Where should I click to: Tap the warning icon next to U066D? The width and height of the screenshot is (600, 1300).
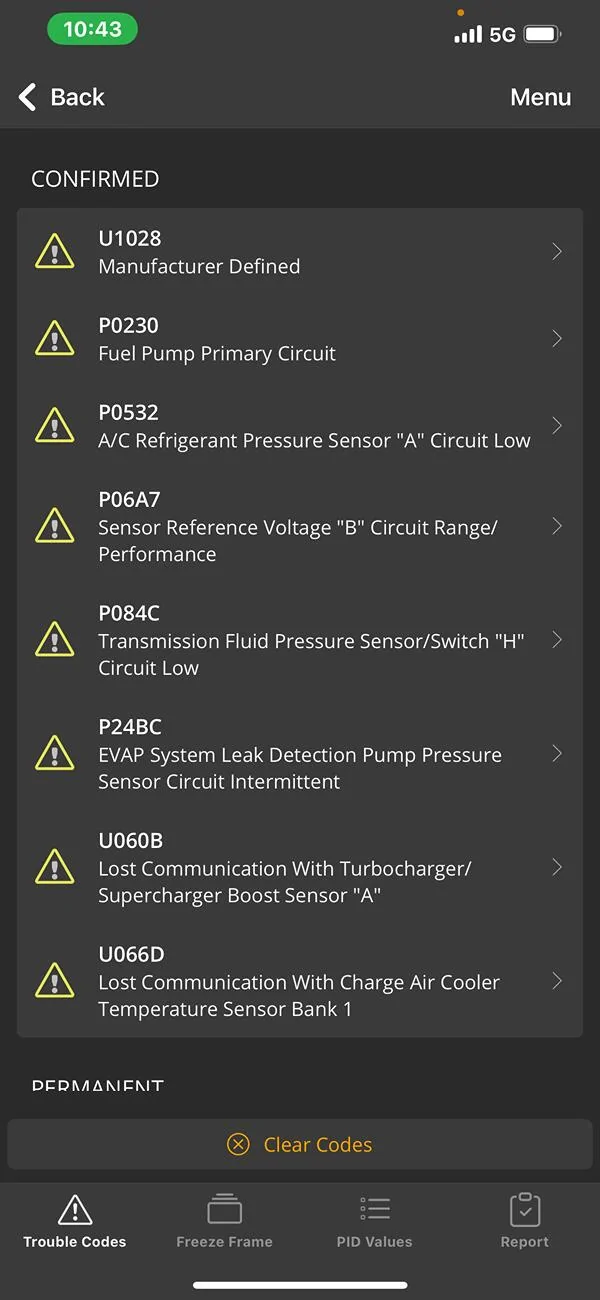(55, 981)
